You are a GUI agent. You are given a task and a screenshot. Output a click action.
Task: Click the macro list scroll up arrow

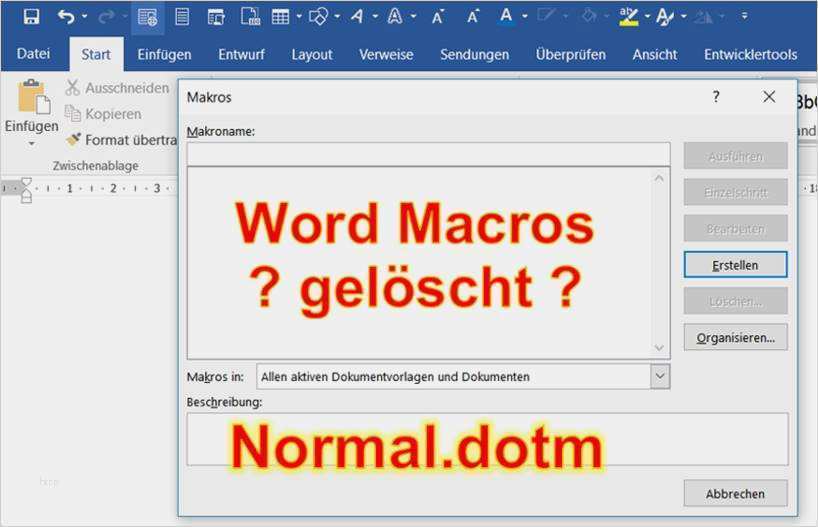click(x=659, y=178)
